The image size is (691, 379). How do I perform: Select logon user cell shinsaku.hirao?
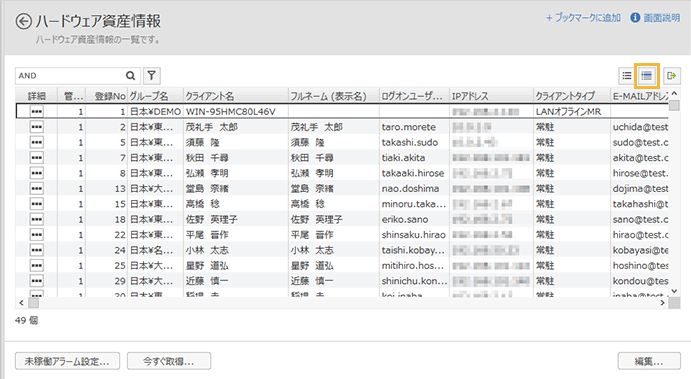point(414,234)
